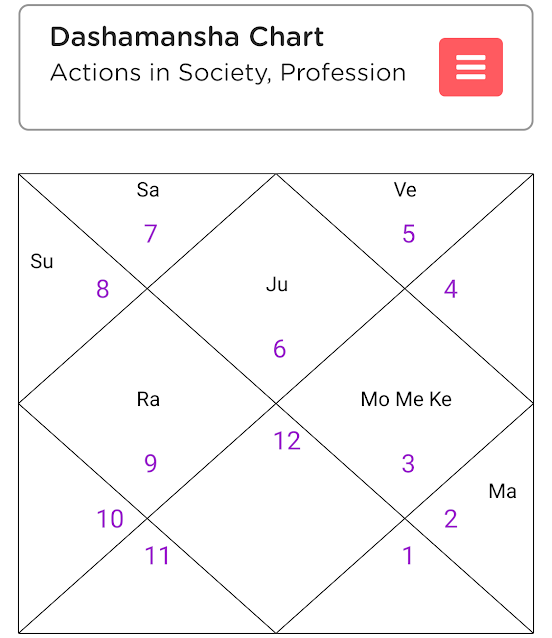
Task: Tap the Mo Me Ke planet group
Action: point(406,399)
